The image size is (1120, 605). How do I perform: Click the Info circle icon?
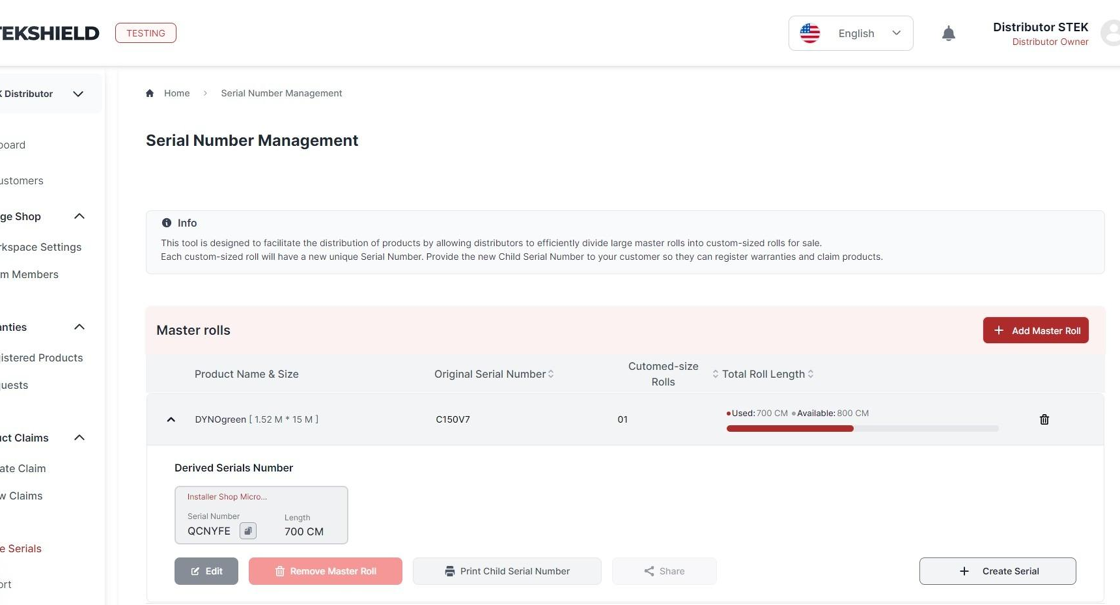click(x=166, y=223)
